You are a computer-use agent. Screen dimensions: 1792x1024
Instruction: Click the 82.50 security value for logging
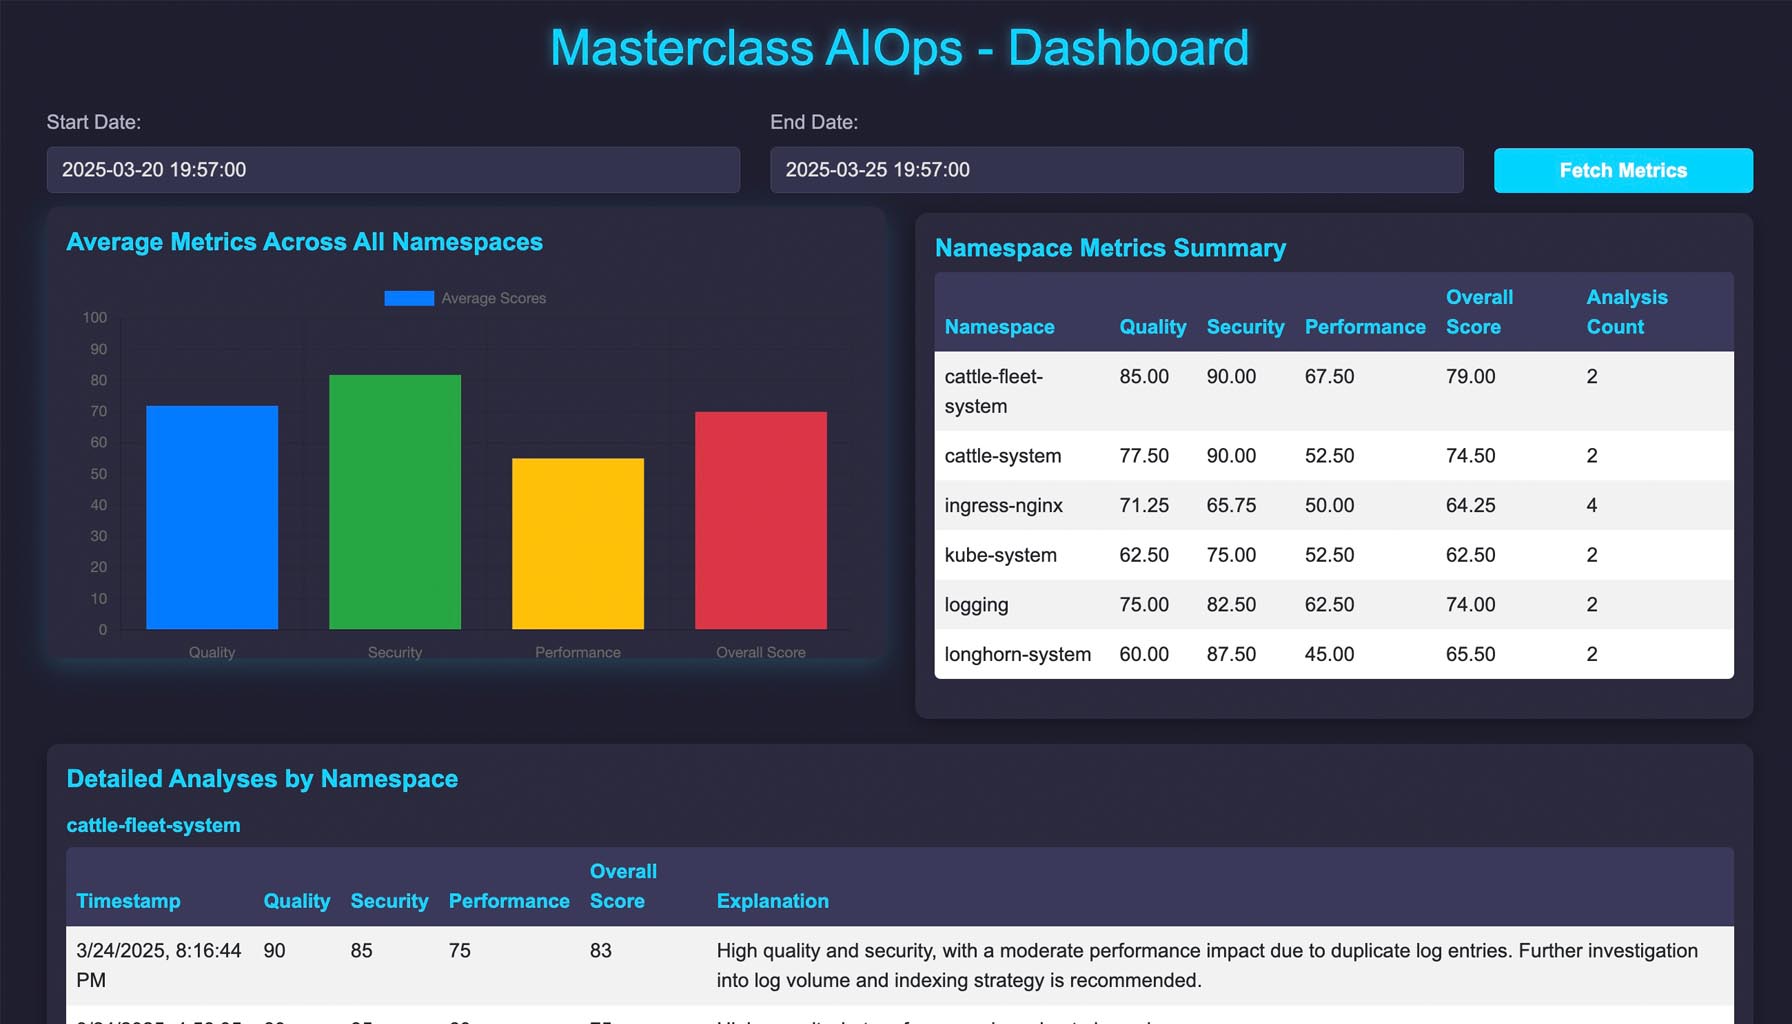tap(1231, 605)
